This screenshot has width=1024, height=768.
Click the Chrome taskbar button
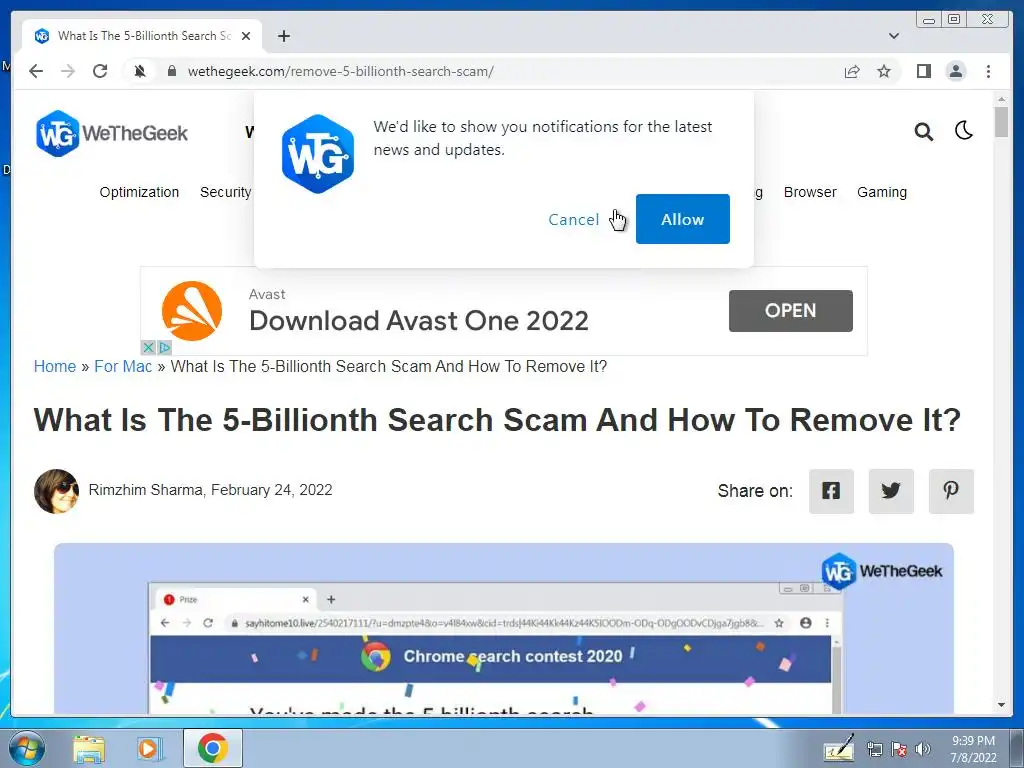213,748
